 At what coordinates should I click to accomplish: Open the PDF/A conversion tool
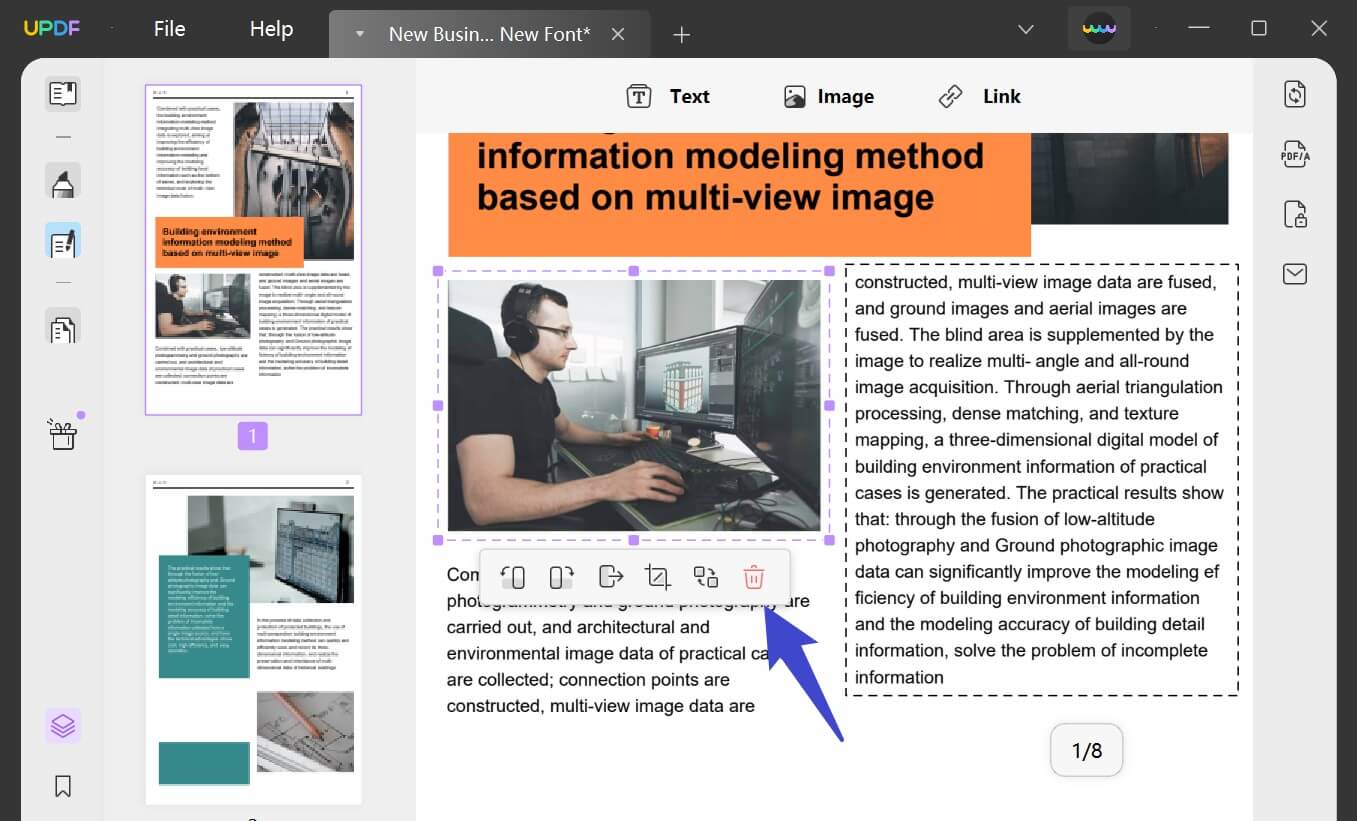tap(1294, 154)
